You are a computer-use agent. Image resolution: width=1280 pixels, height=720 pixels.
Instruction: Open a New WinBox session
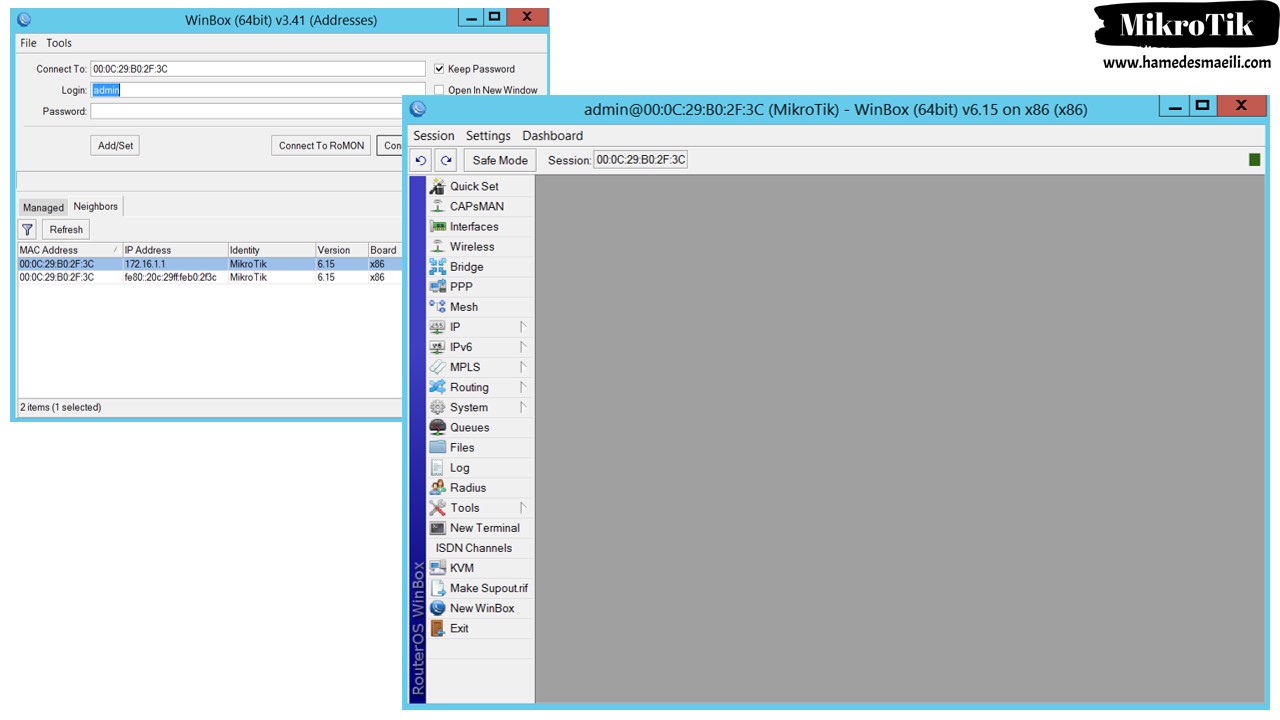(x=480, y=608)
